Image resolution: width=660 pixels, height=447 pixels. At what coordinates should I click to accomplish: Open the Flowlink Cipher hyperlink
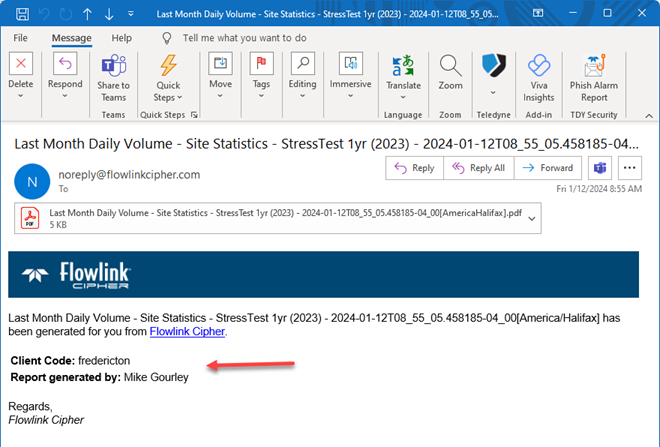[x=187, y=331]
